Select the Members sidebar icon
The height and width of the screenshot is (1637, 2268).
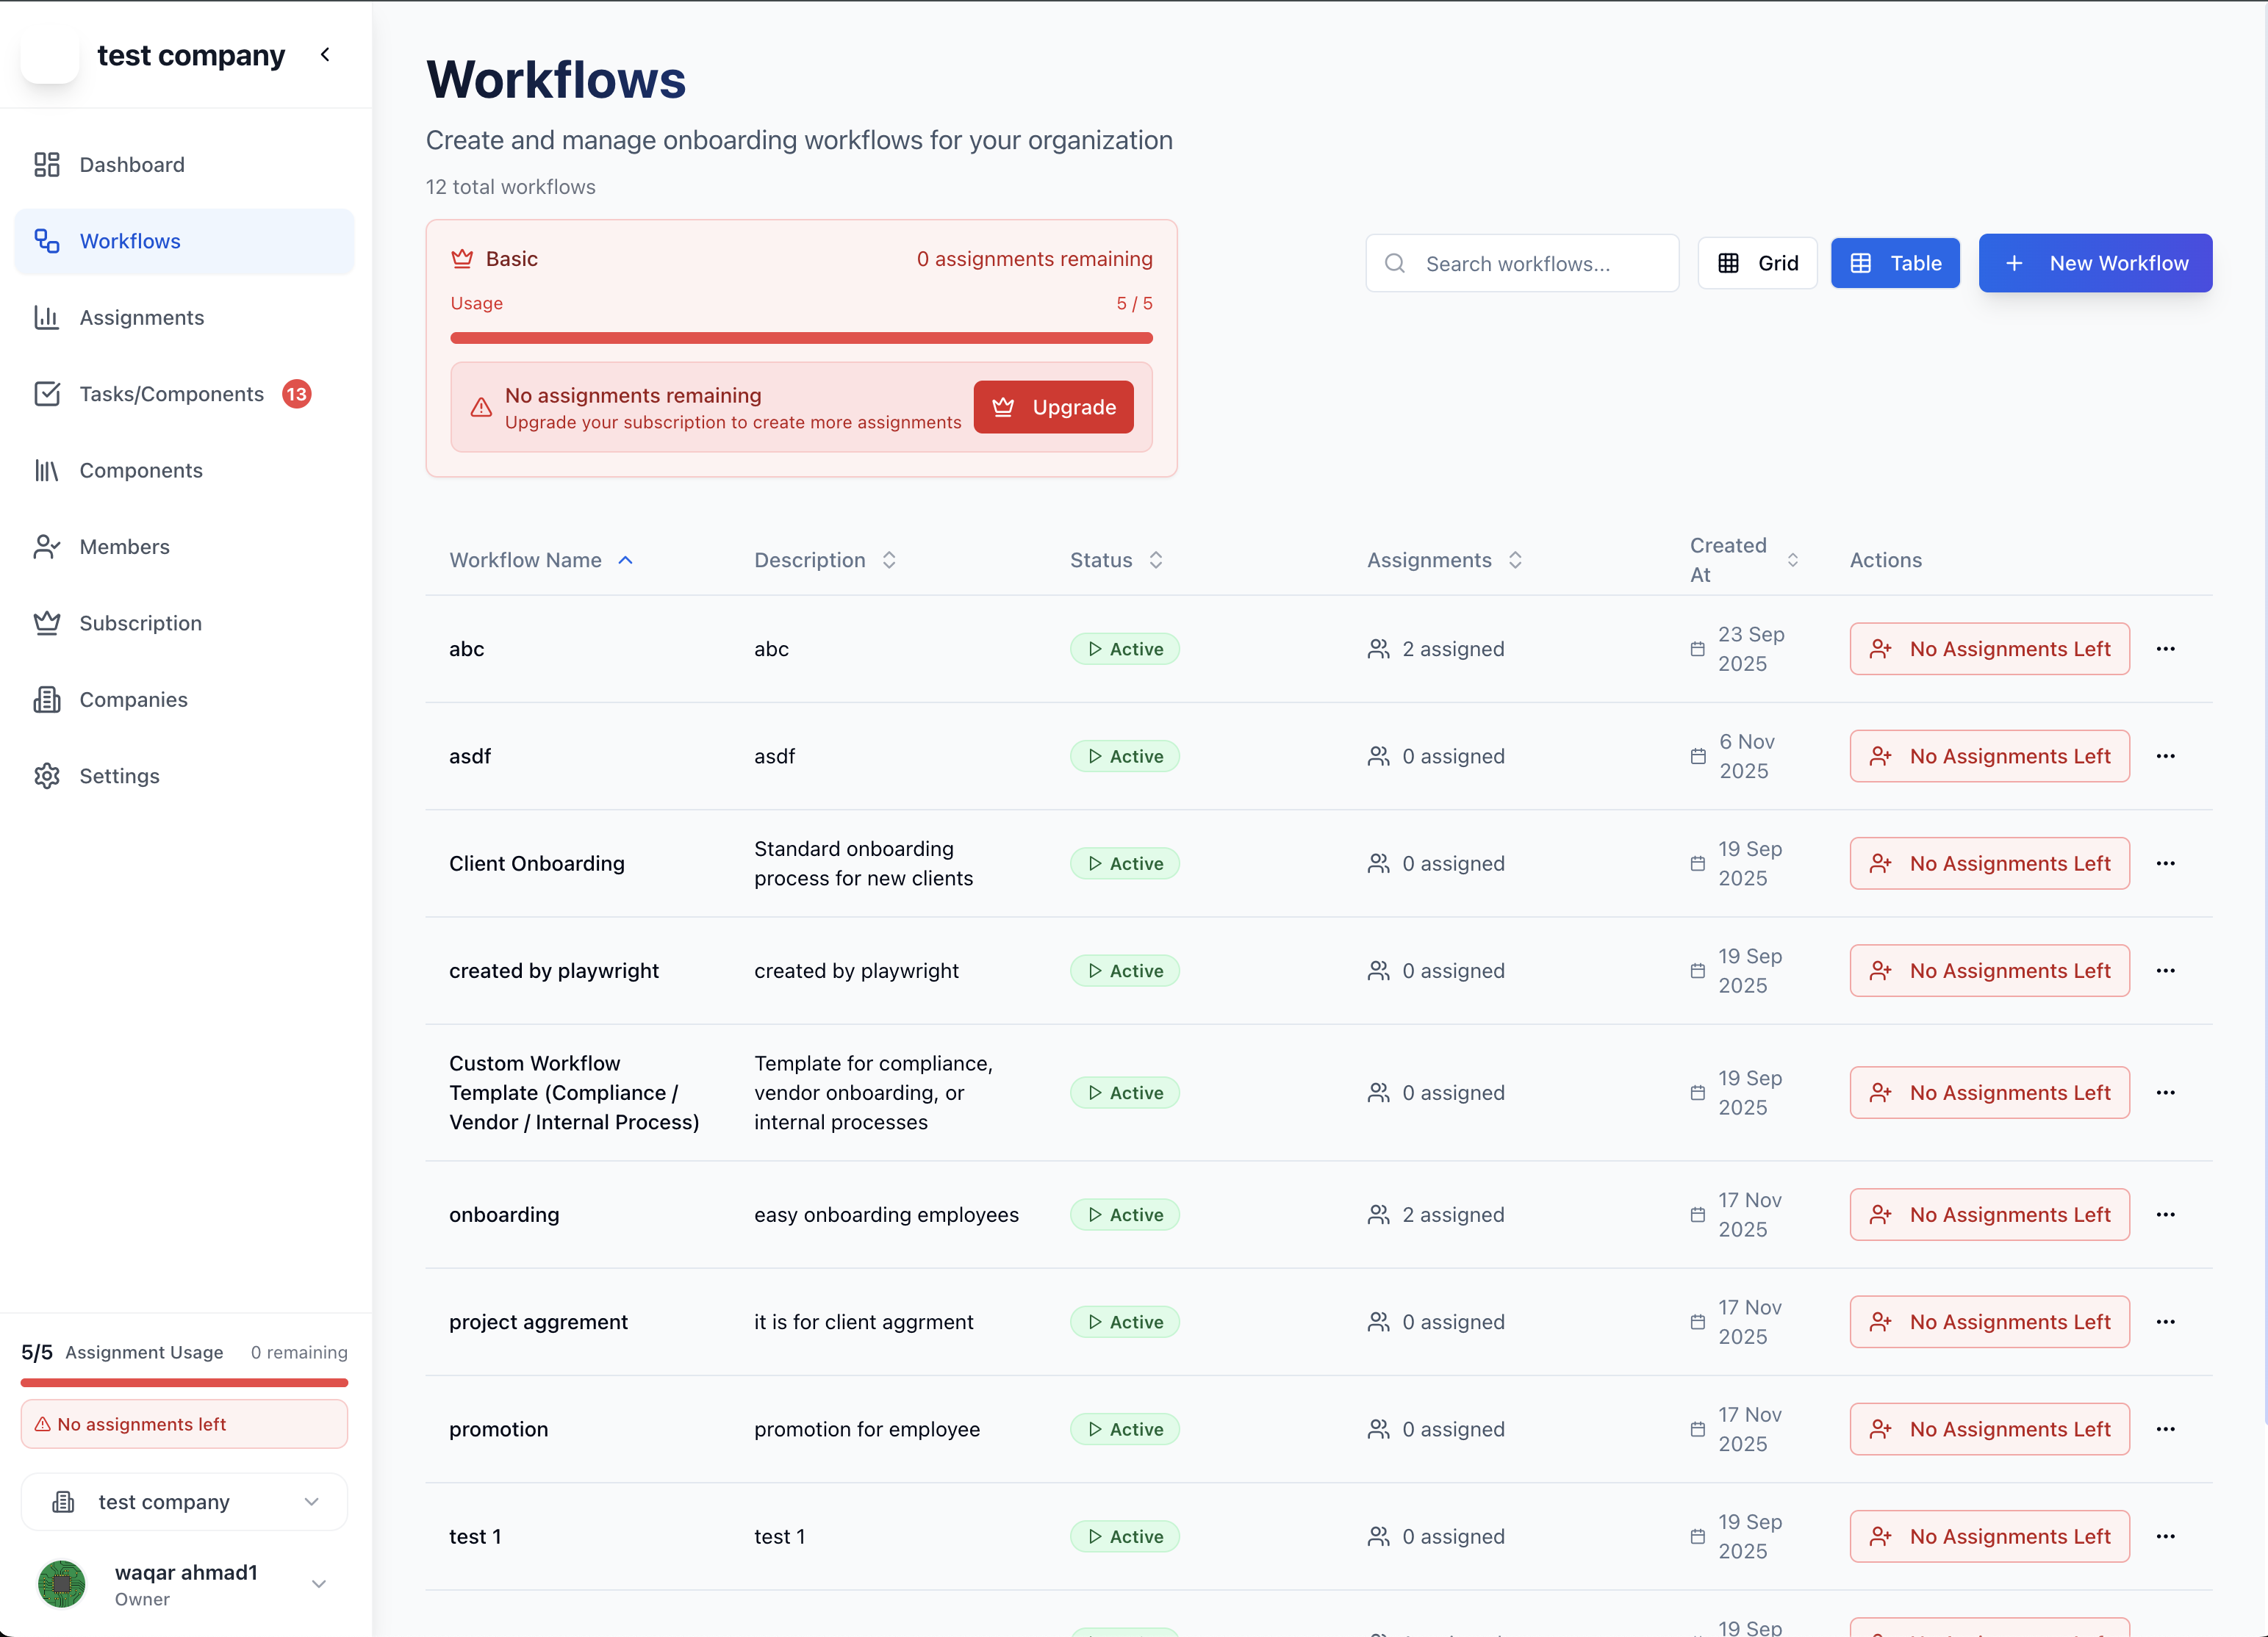(47, 546)
